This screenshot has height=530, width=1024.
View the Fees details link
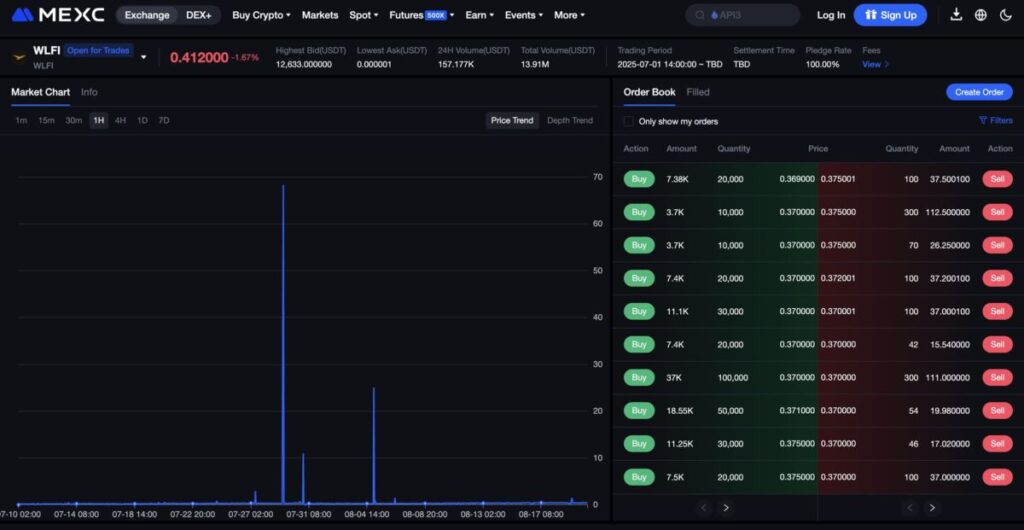coord(876,64)
